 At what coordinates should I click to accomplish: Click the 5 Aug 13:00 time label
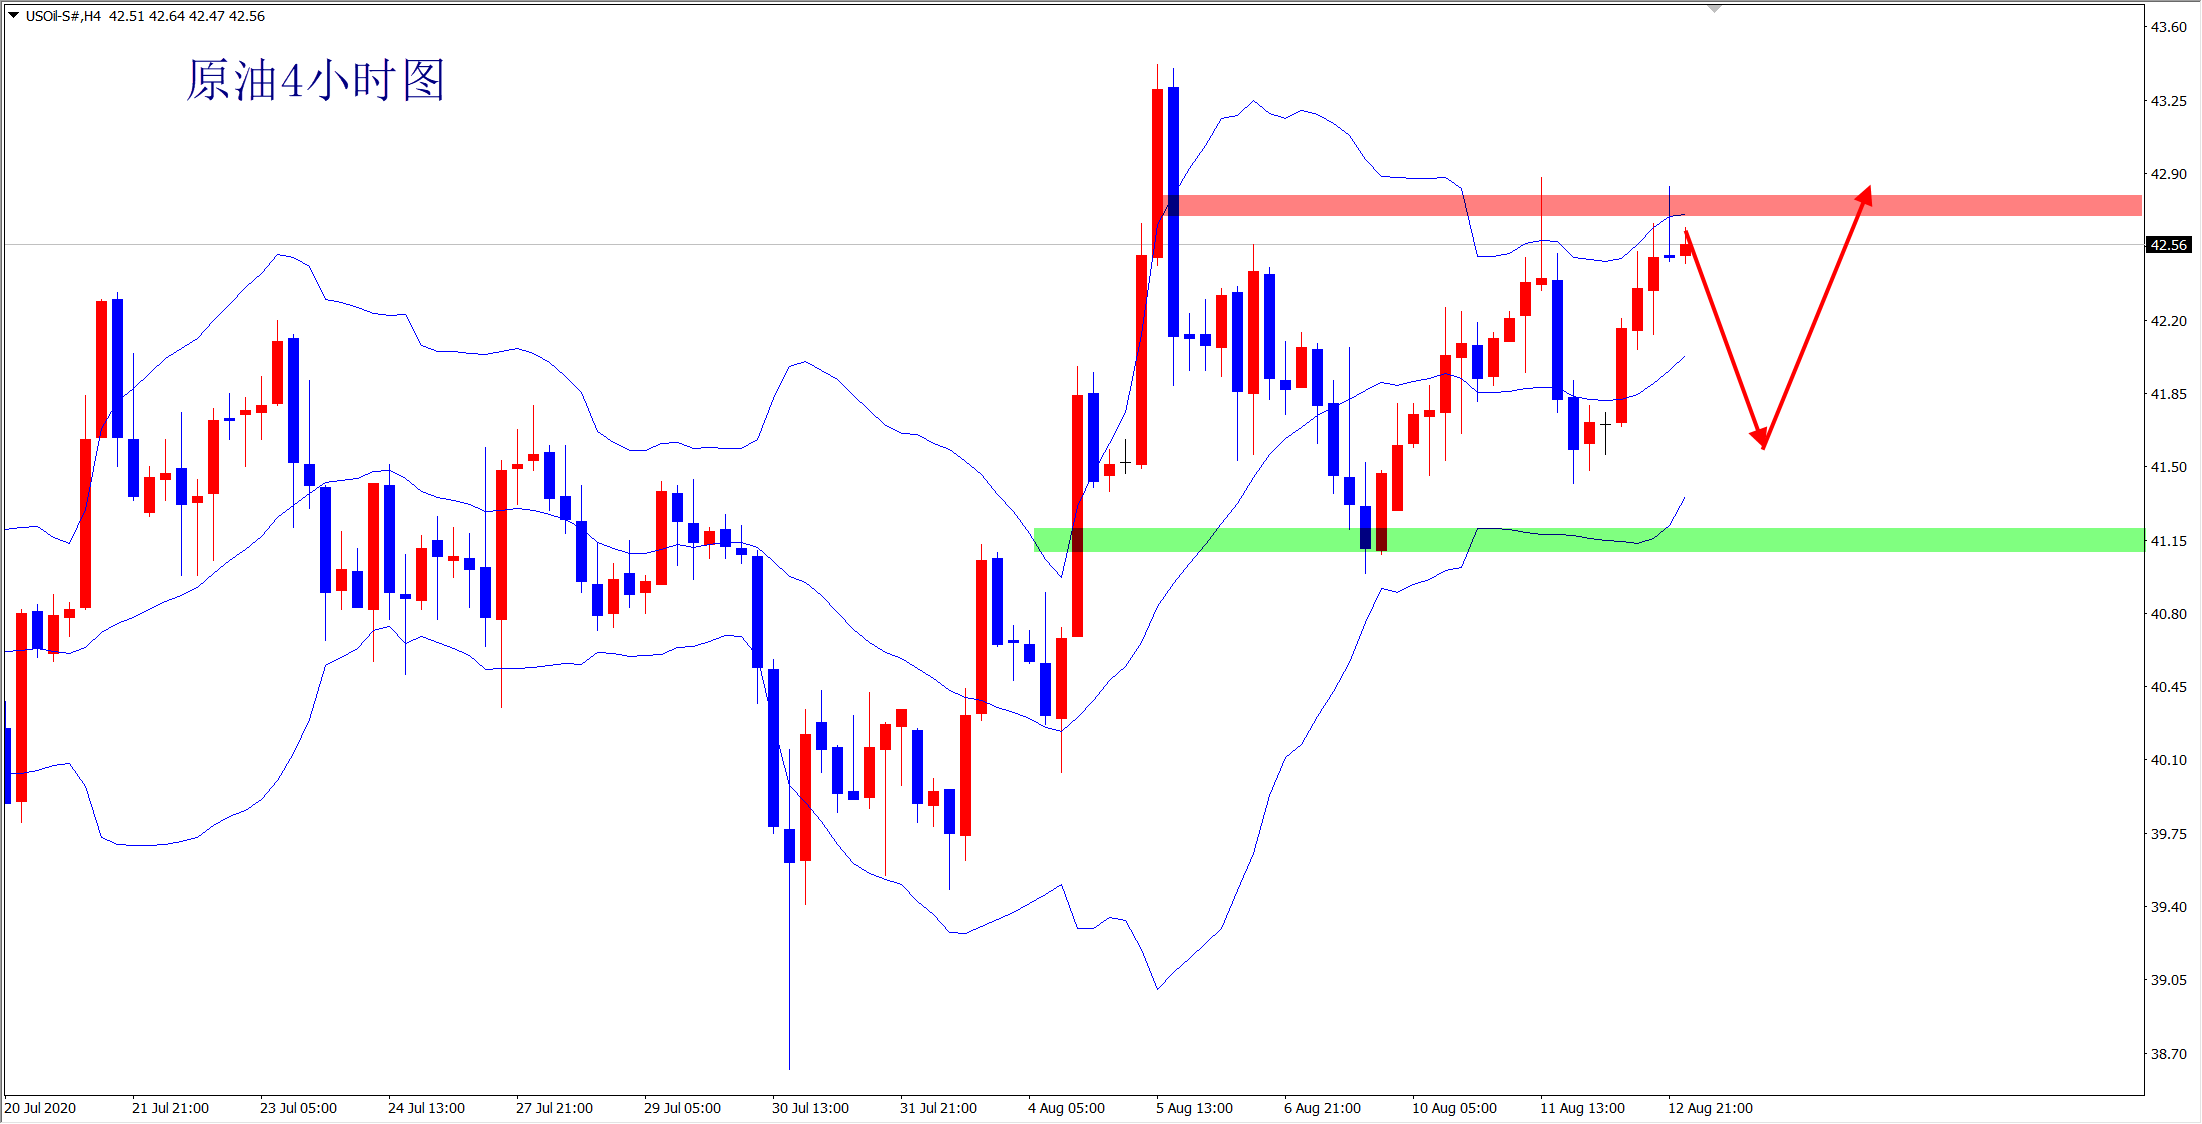pos(1194,1108)
